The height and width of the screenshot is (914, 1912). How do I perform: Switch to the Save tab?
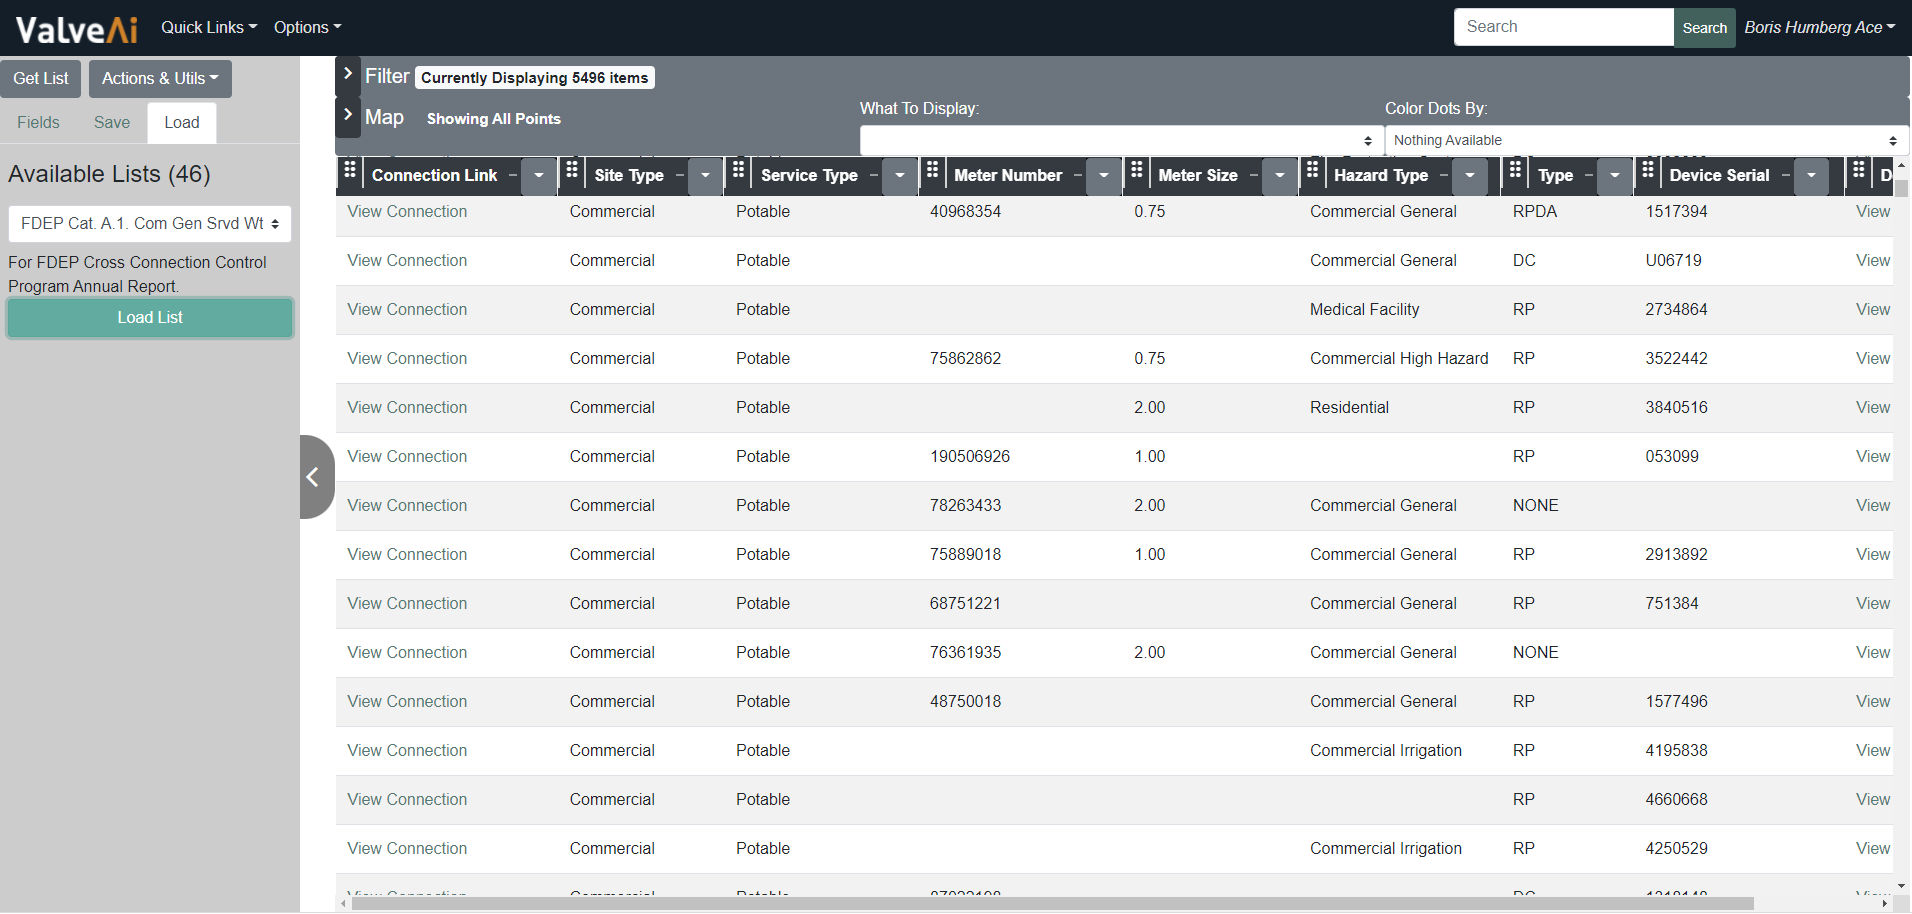coord(112,122)
